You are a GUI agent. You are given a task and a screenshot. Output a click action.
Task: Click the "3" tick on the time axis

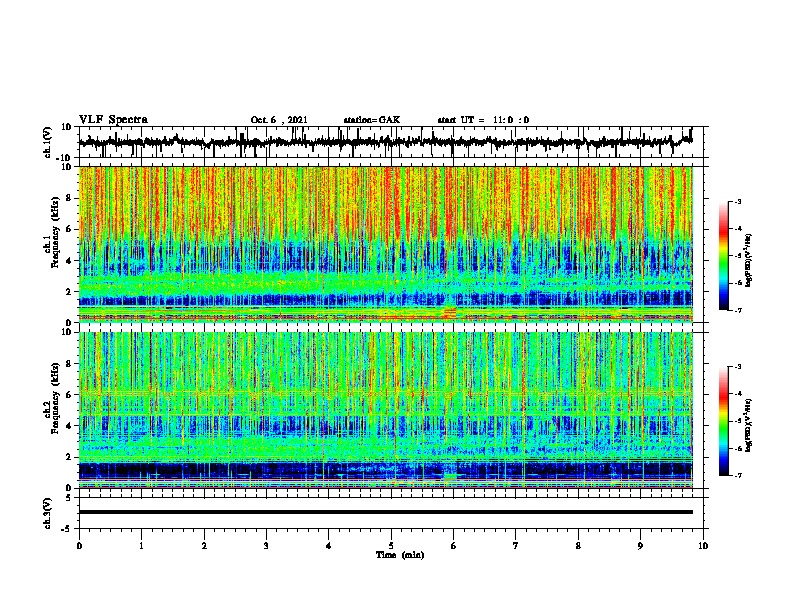[x=266, y=546]
